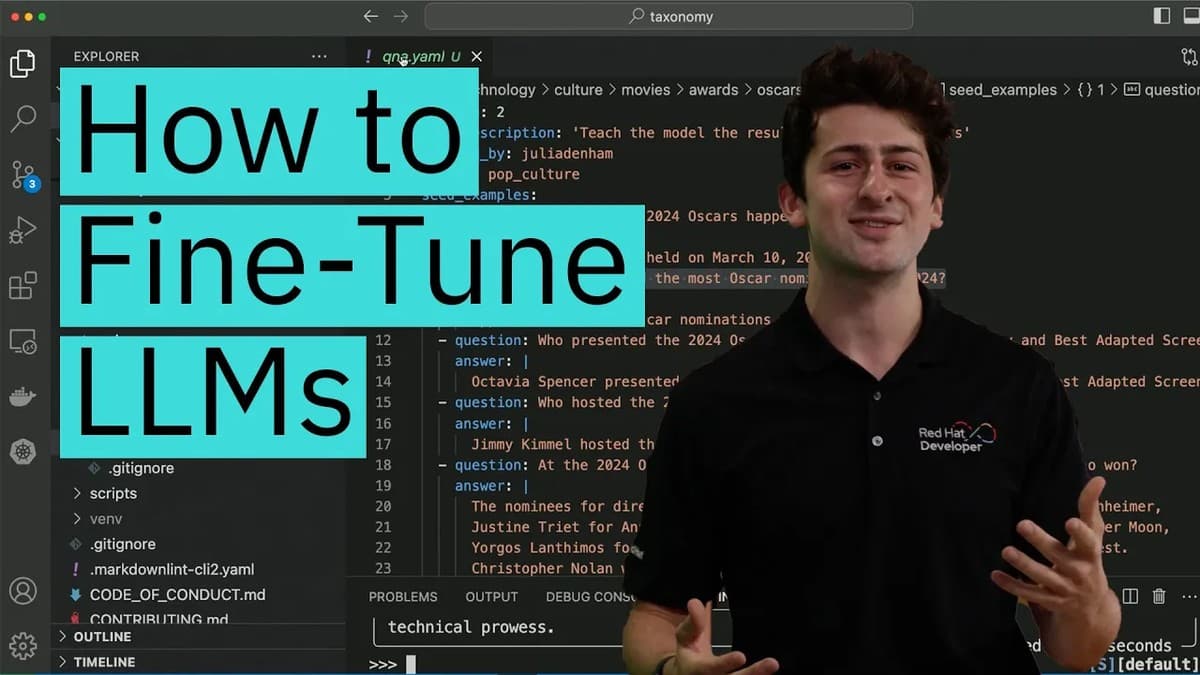Screen dimensions: 1200x675
Task: Open the Run and Debug view
Action: 22,231
